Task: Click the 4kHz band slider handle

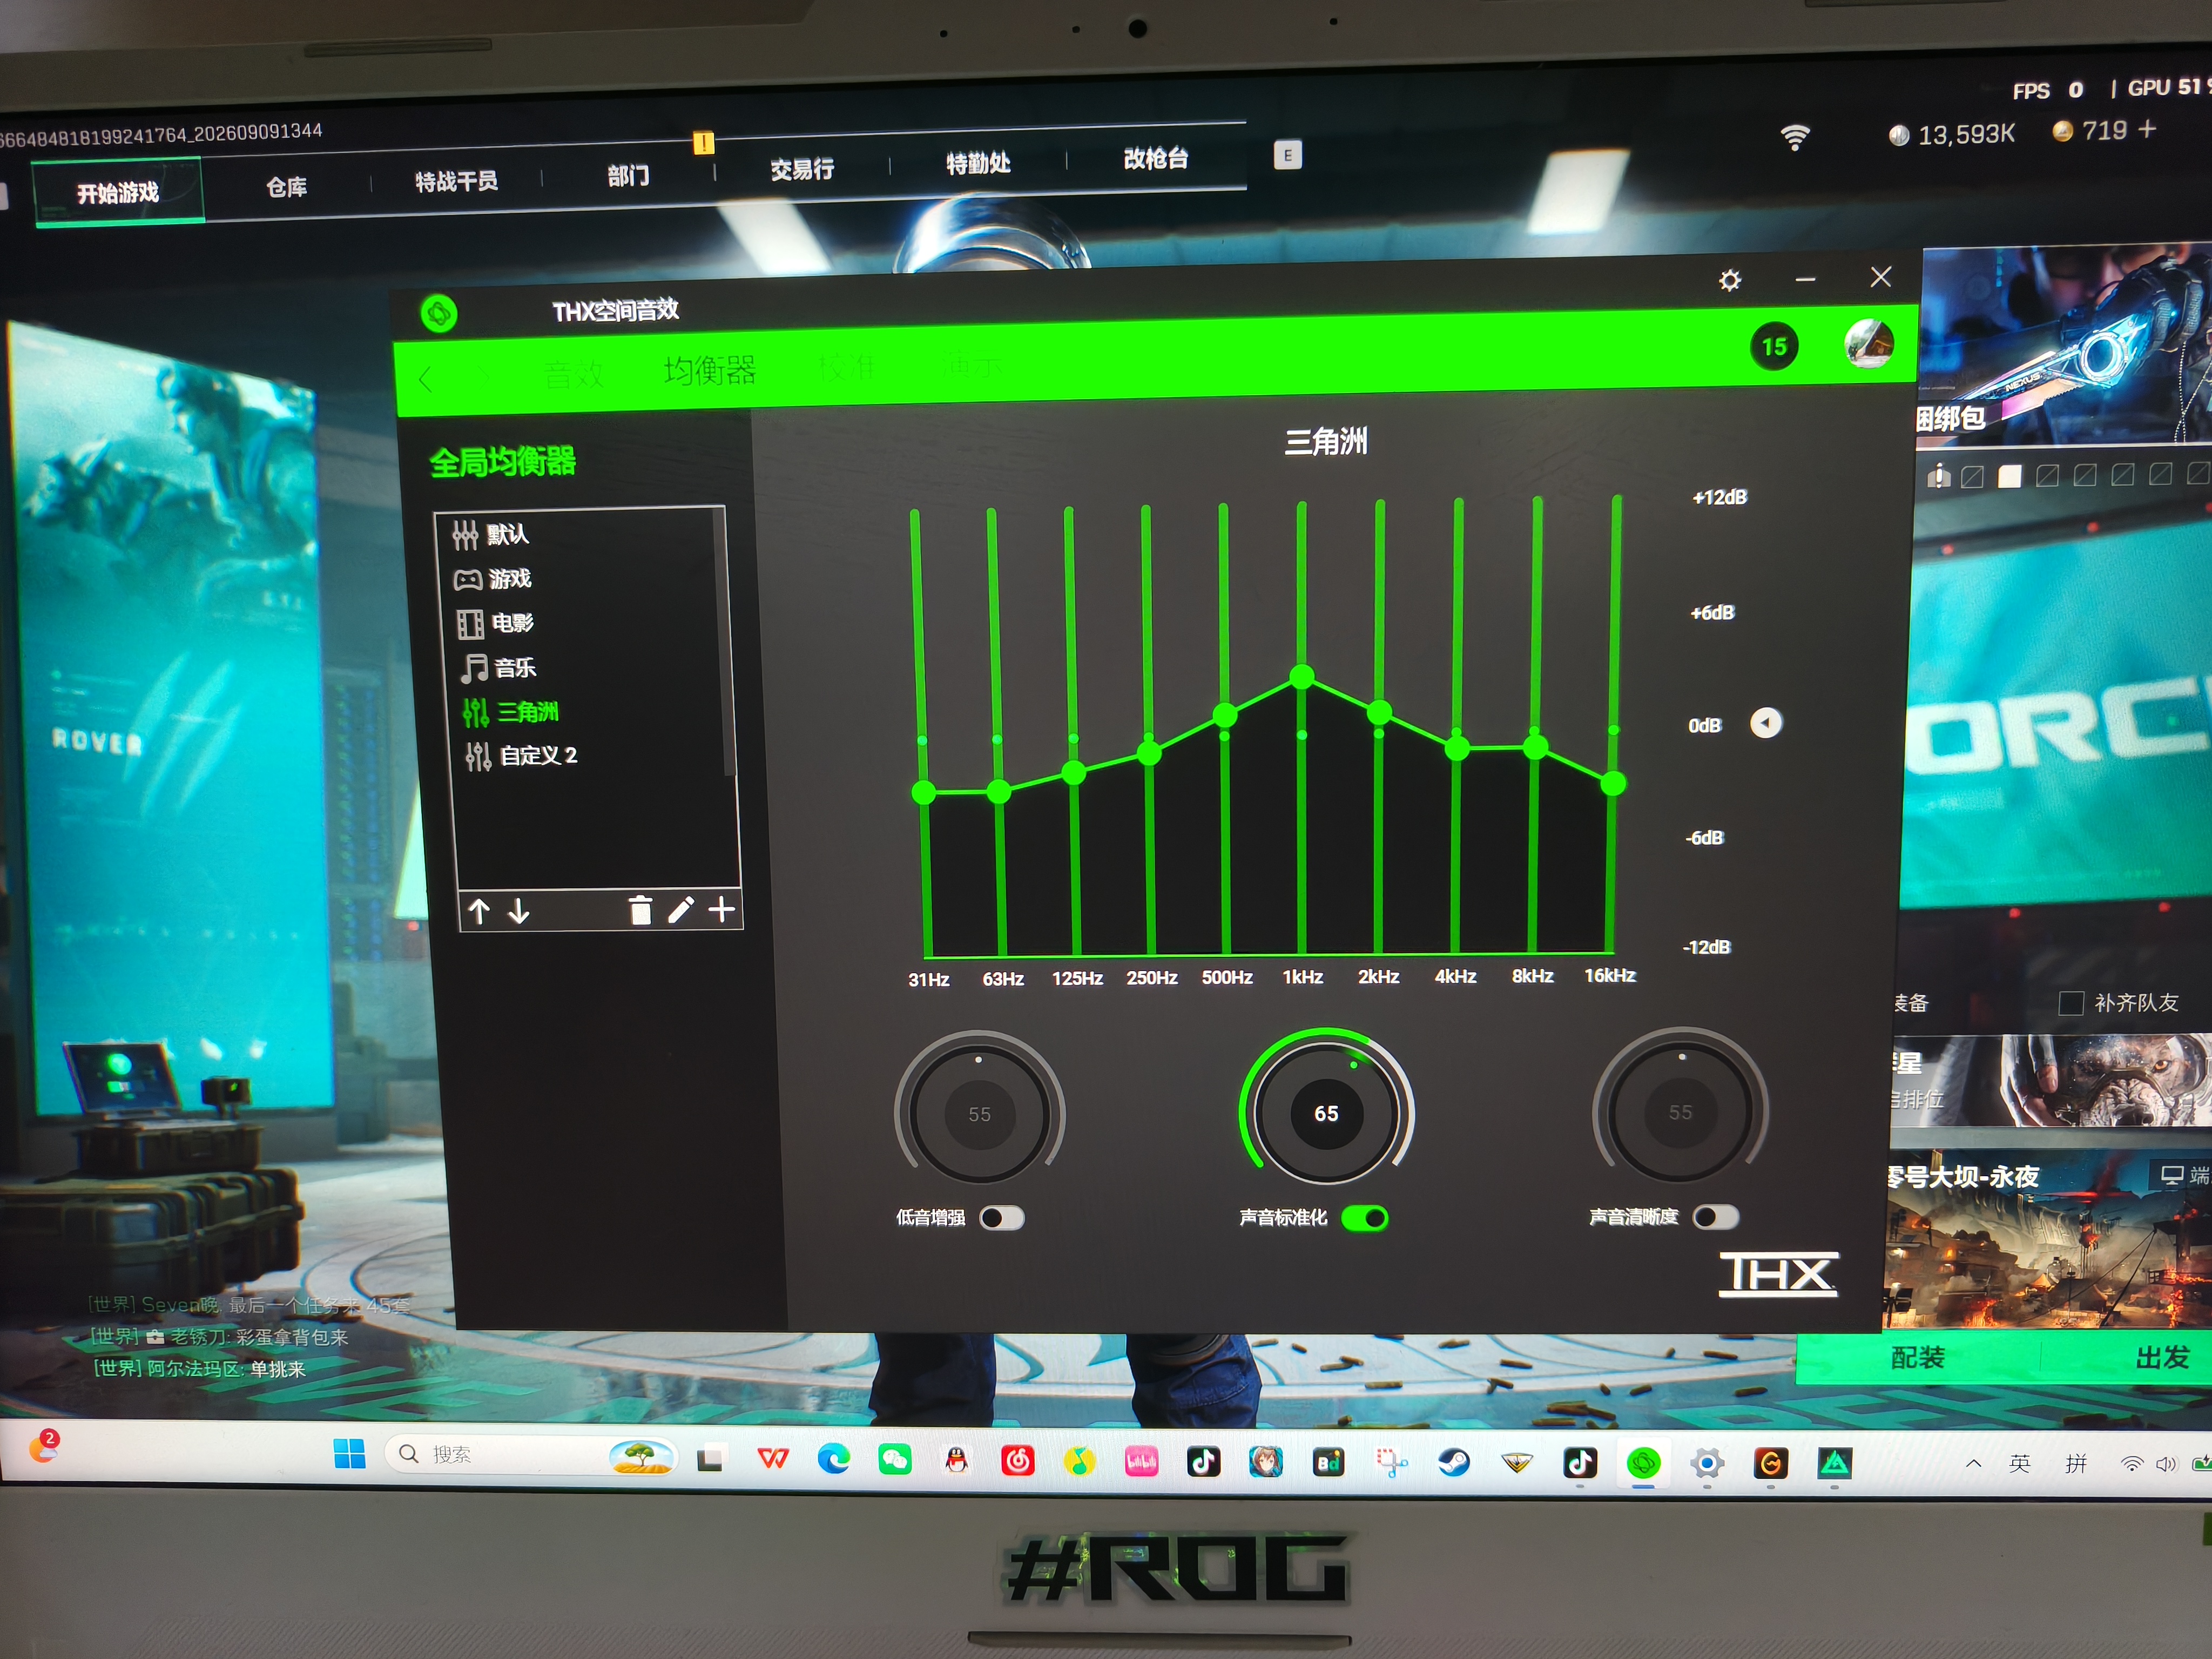Action: [1457, 747]
